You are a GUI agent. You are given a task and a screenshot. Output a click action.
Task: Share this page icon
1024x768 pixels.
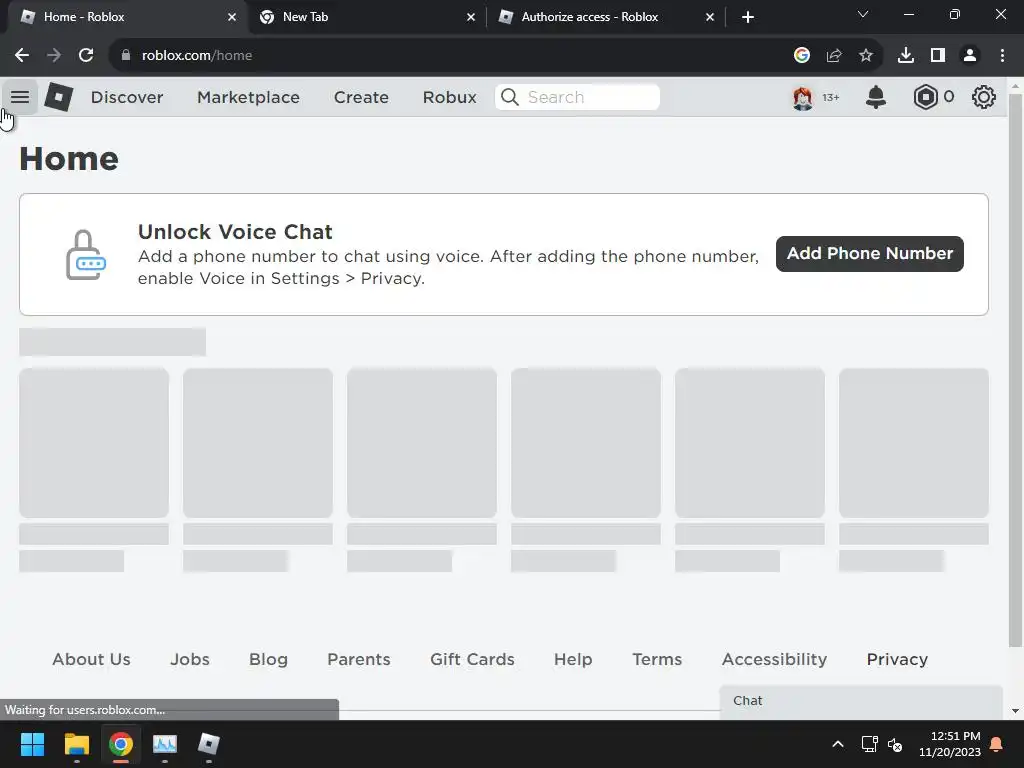834,56
